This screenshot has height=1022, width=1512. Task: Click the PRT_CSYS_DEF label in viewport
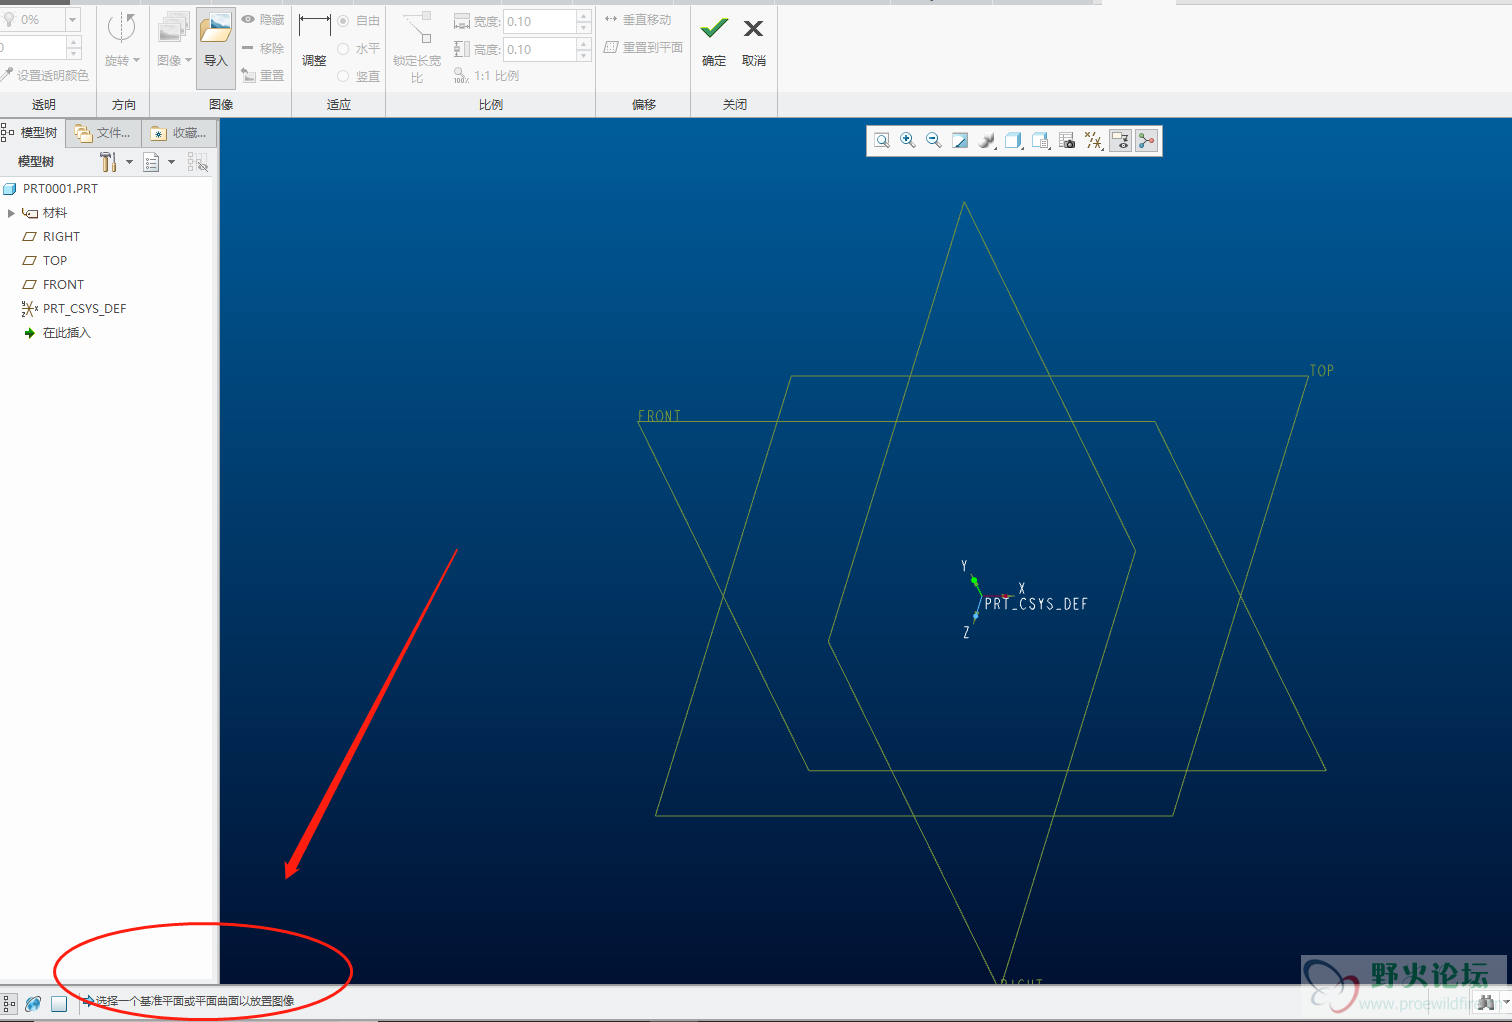point(1036,604)
